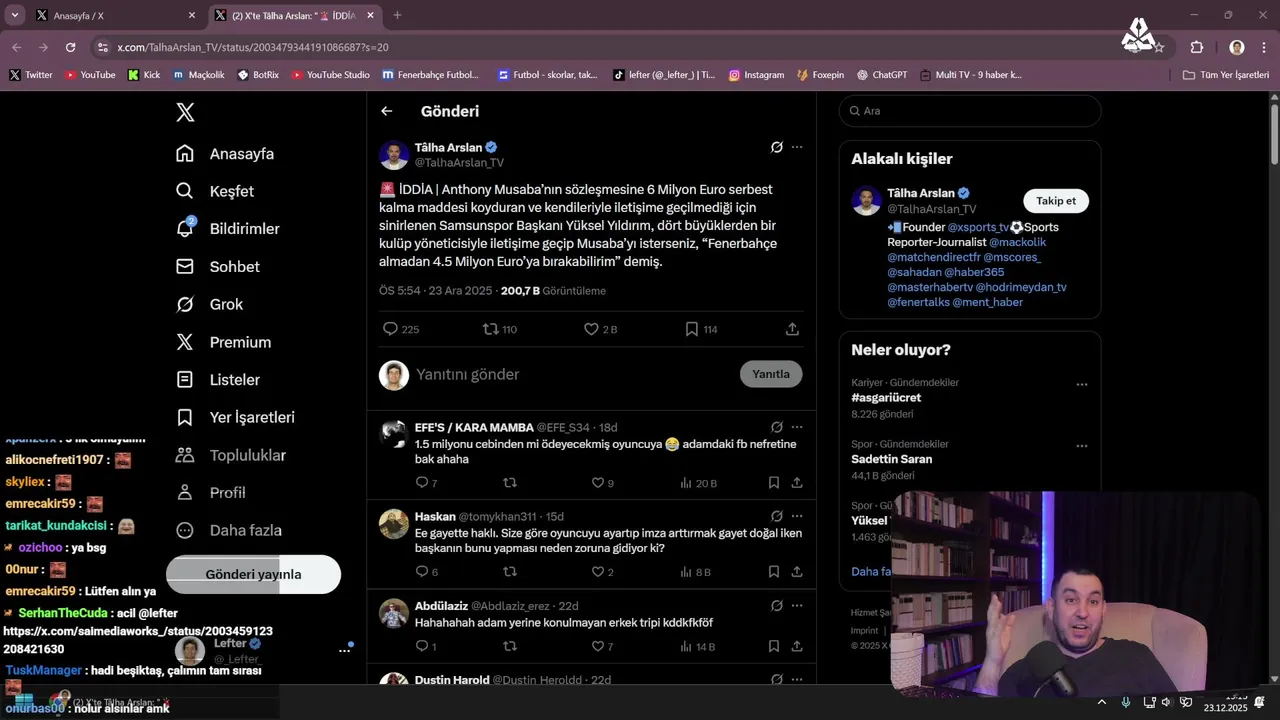Like the EFE'S / KARA MAMBA comment
This screenshot has height=720, width=1280.
[x=598, y=483]
